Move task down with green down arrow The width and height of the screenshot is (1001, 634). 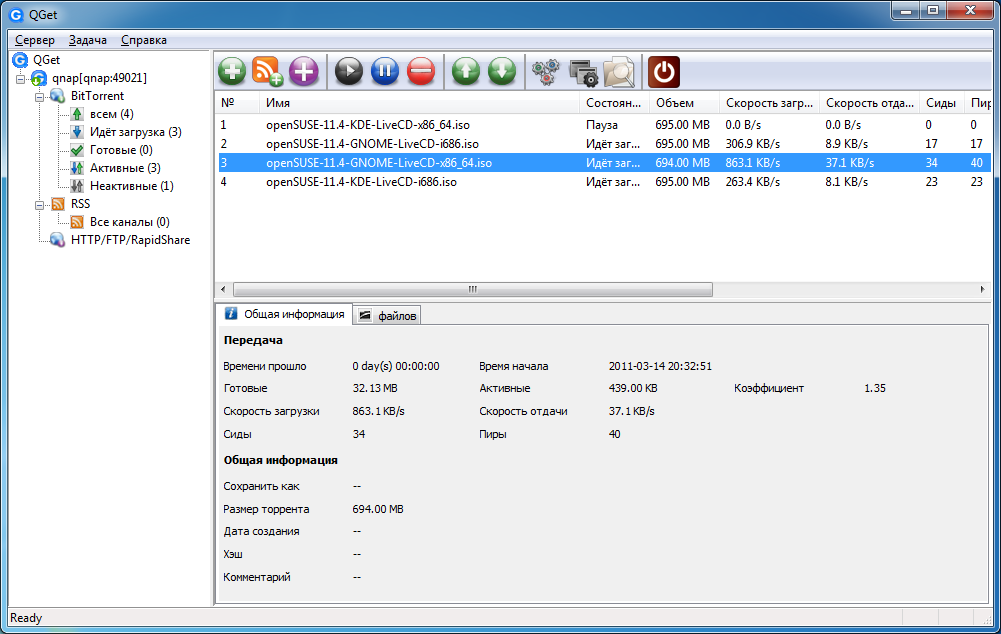coord(502,71)
